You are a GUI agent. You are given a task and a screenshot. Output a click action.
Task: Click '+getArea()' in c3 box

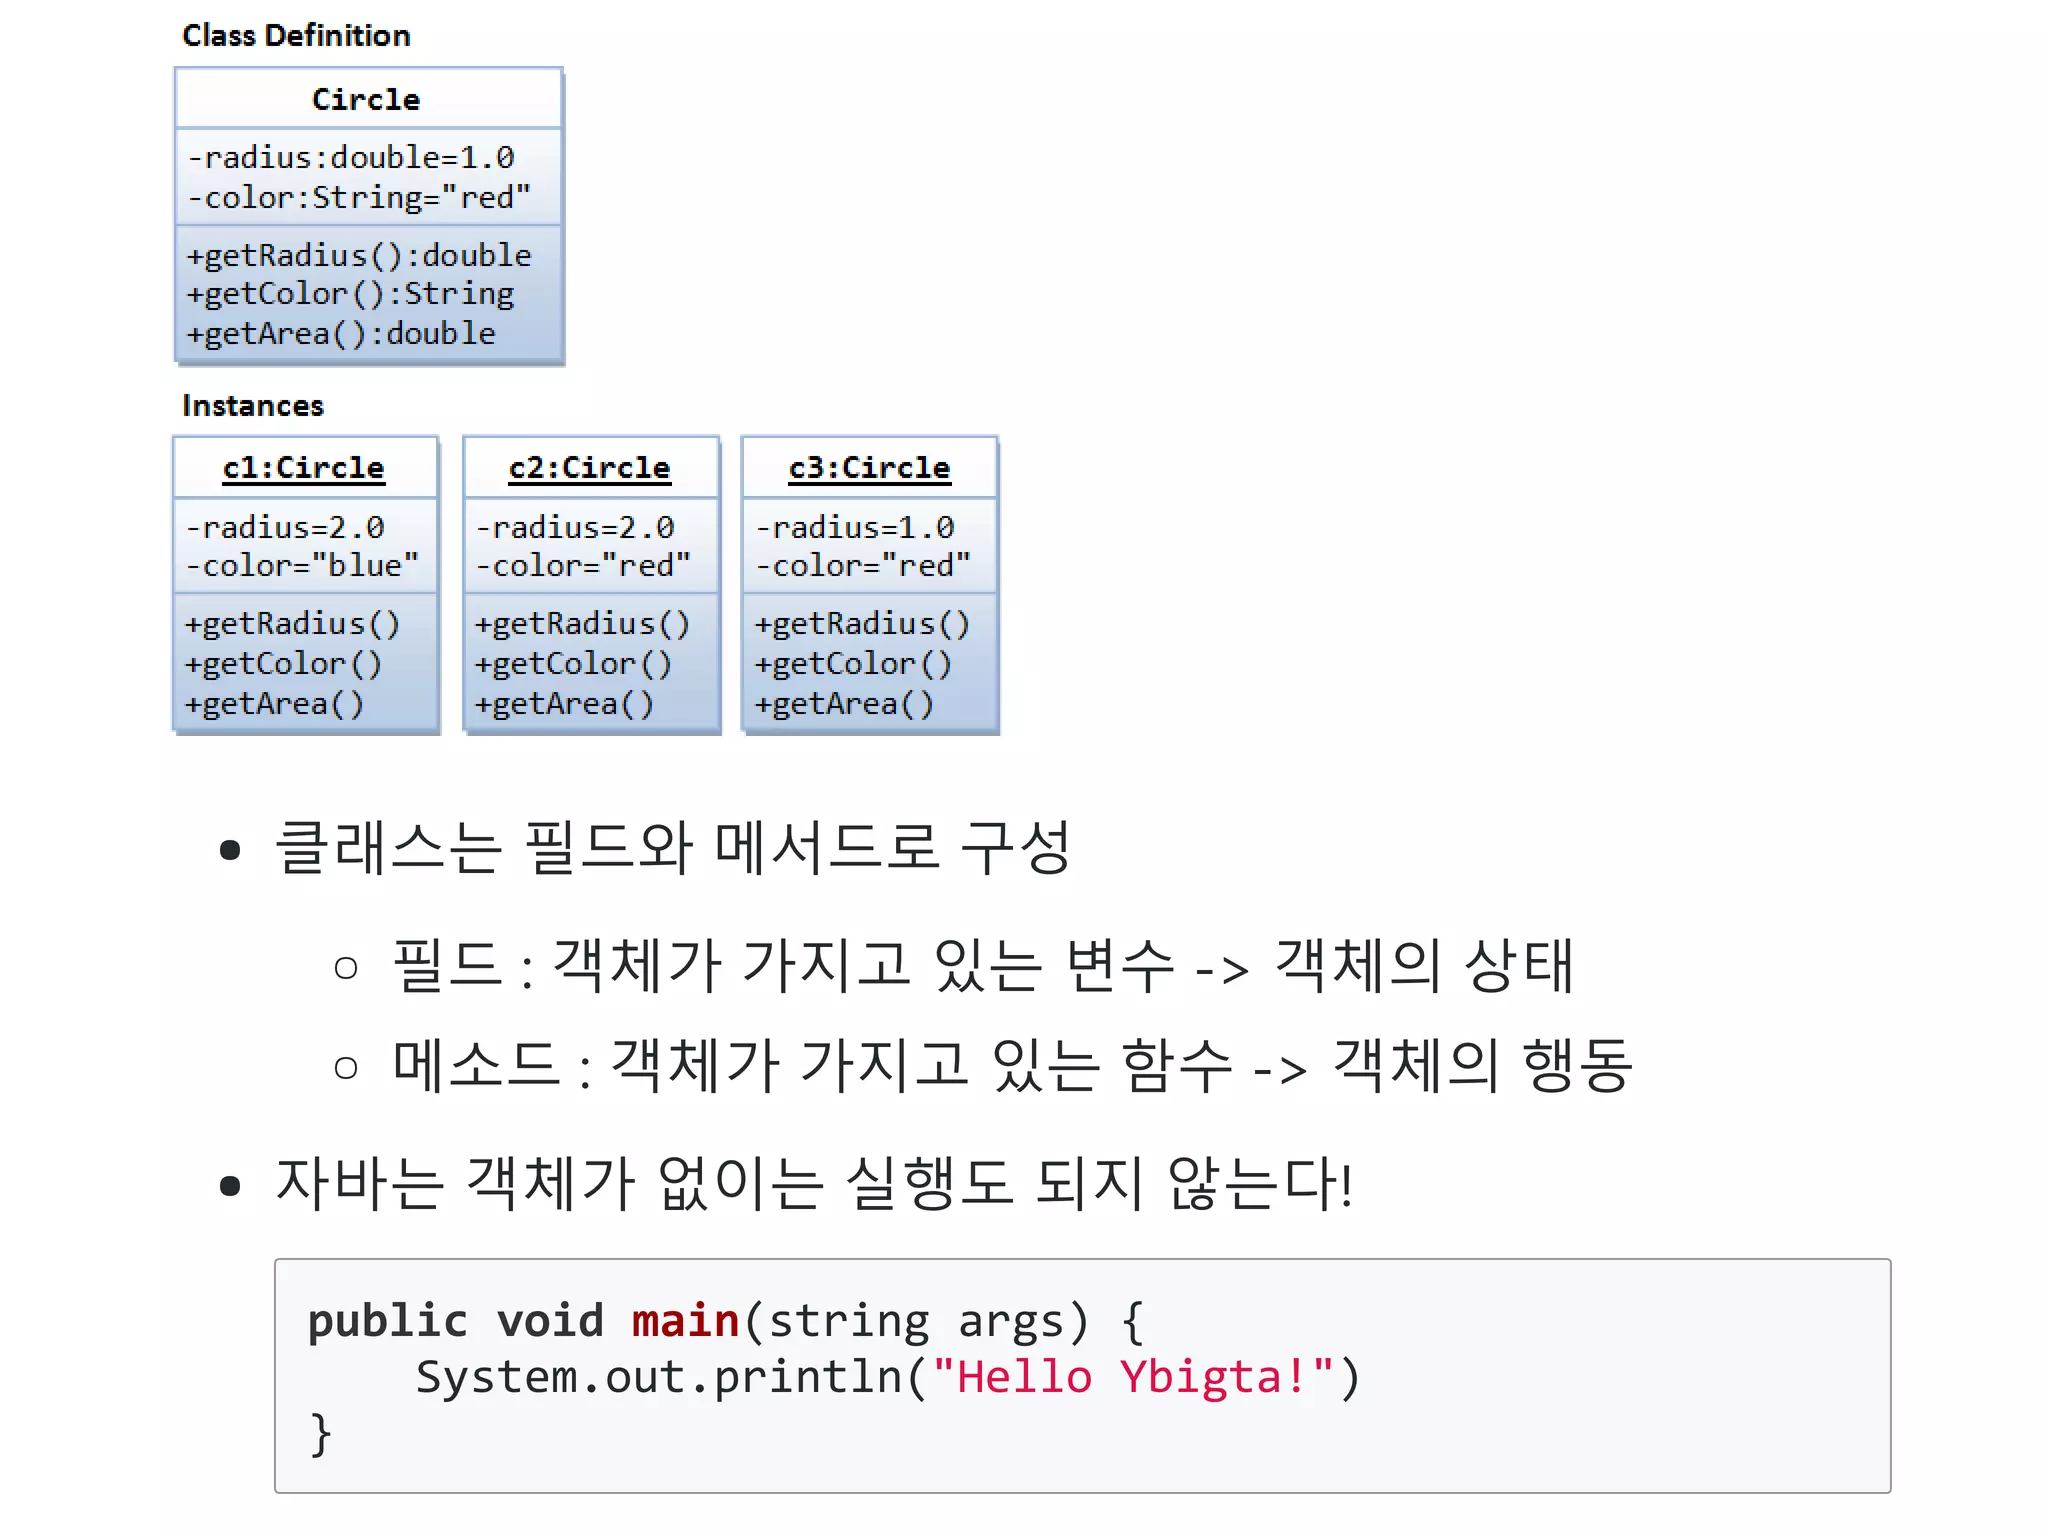(845, 704)
